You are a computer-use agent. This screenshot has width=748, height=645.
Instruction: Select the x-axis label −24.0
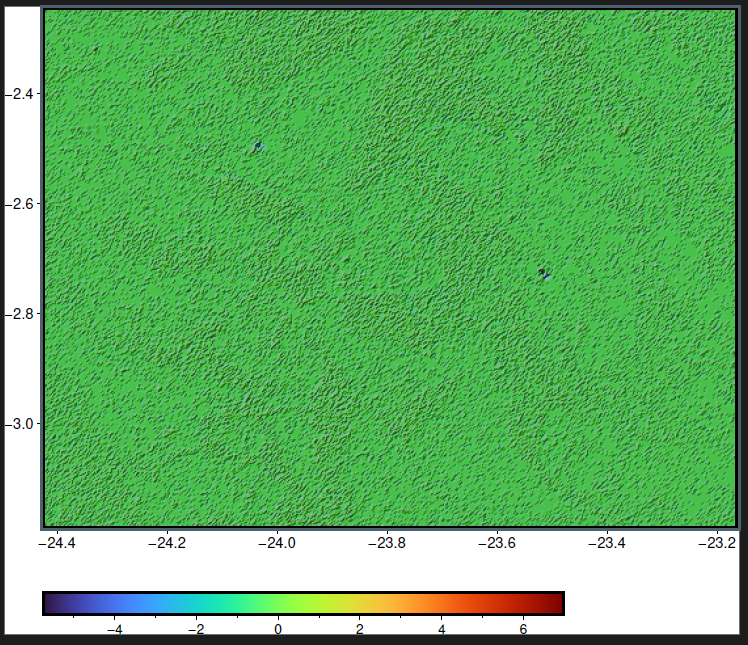277,543
